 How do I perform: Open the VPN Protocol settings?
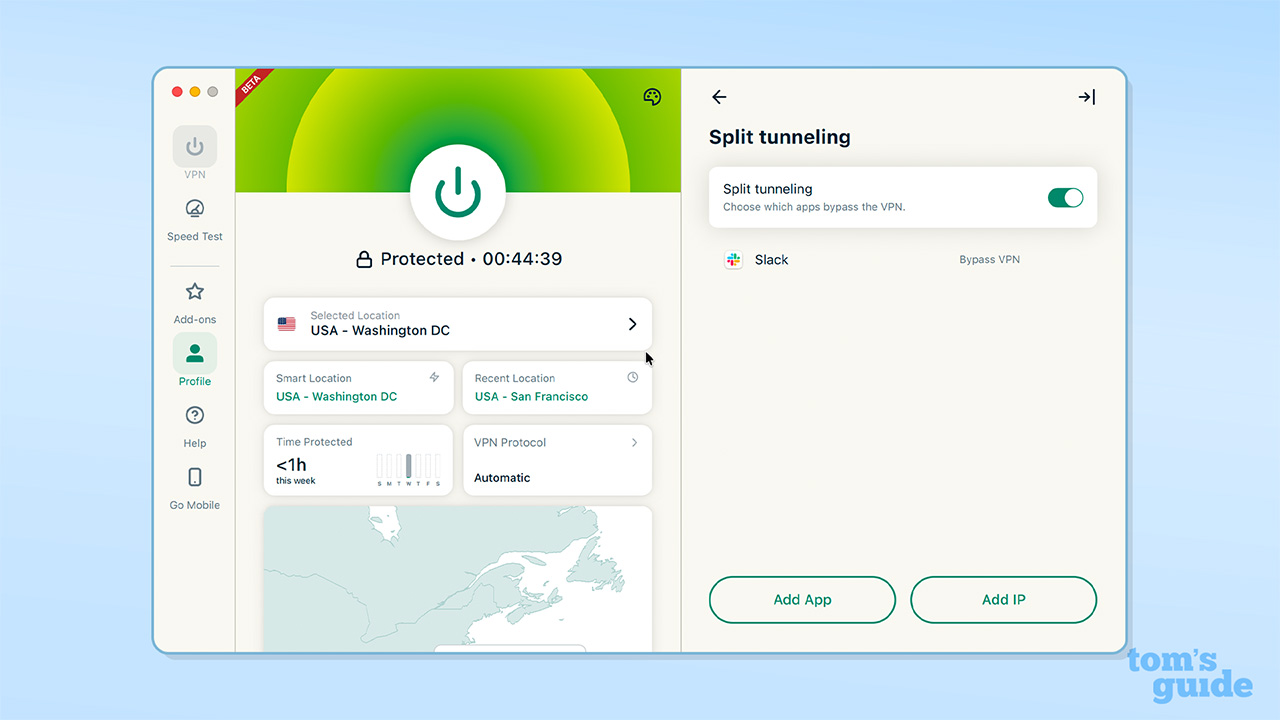tap(557, 460)
